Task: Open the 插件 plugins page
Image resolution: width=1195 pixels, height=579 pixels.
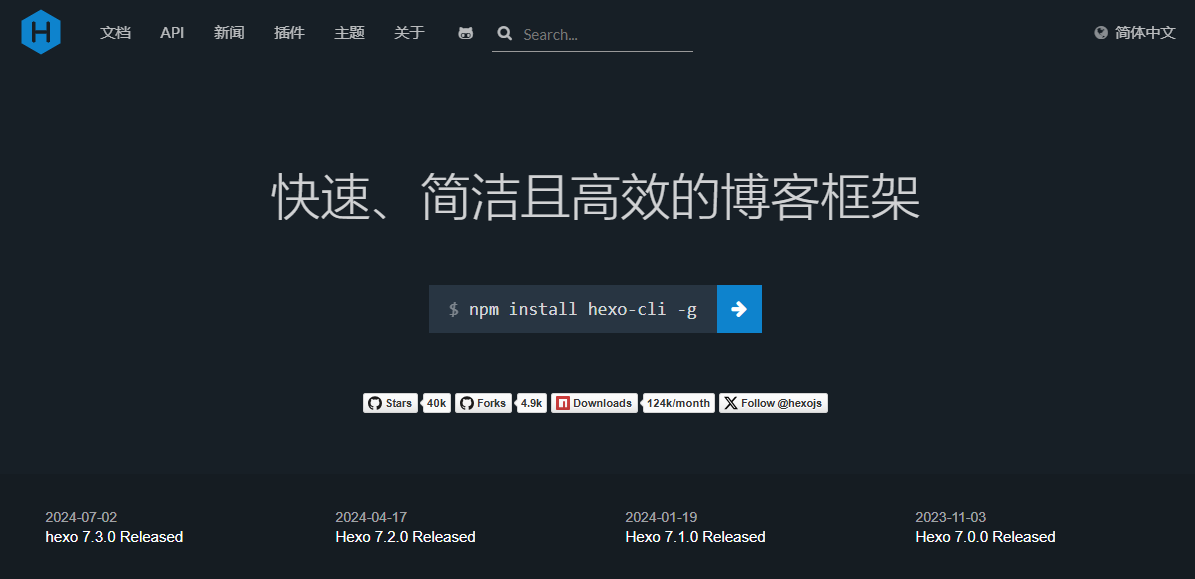Action: tap(289, 33)
